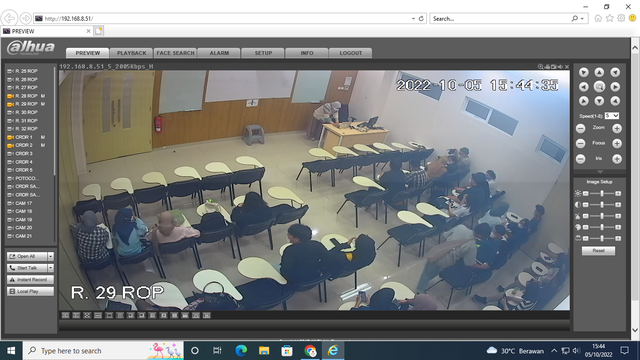Click the Focus minus button
The height and width of the screenshot is (360, 640).
coord(580,143)
